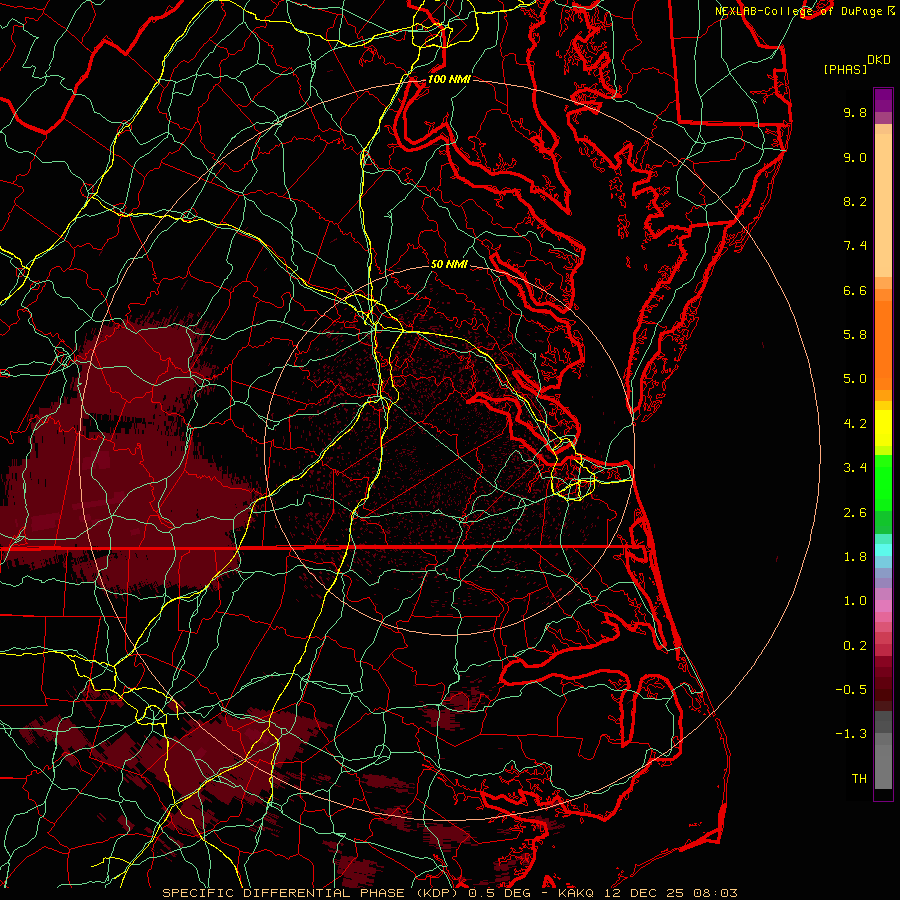The image size is (900, 900).
Task: Click the KAKQ radar site identifier
Action: (x=575, y=893)
